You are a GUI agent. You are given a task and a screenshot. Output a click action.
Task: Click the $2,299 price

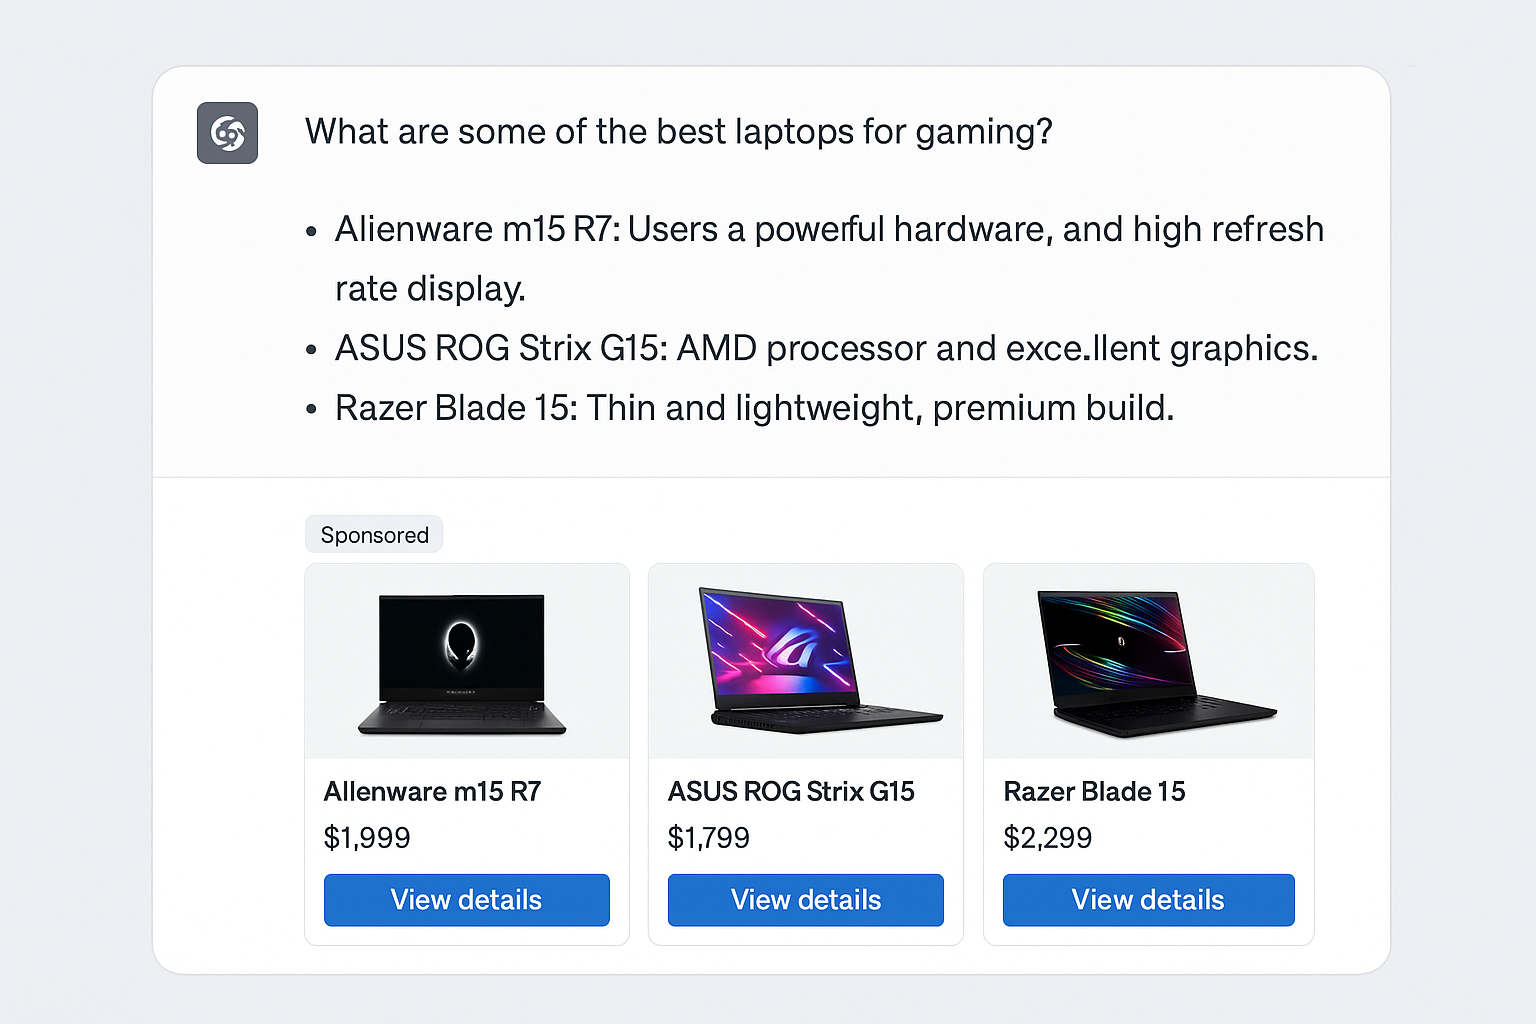pos(1047,838)
